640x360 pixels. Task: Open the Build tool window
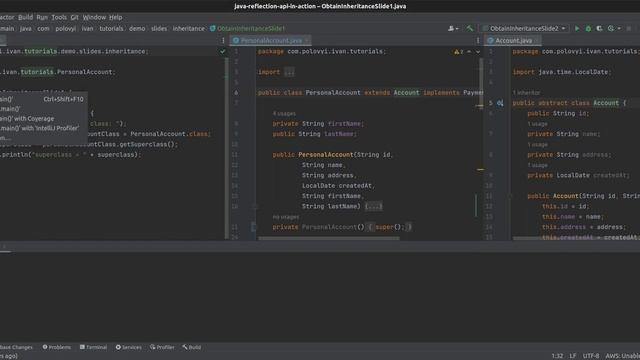tap(192, 347)
